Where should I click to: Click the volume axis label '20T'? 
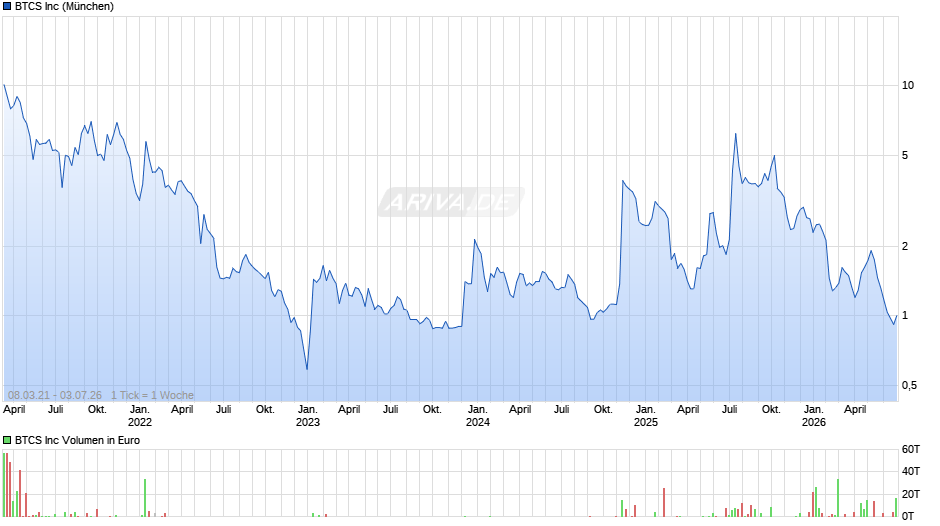point(911,494)
